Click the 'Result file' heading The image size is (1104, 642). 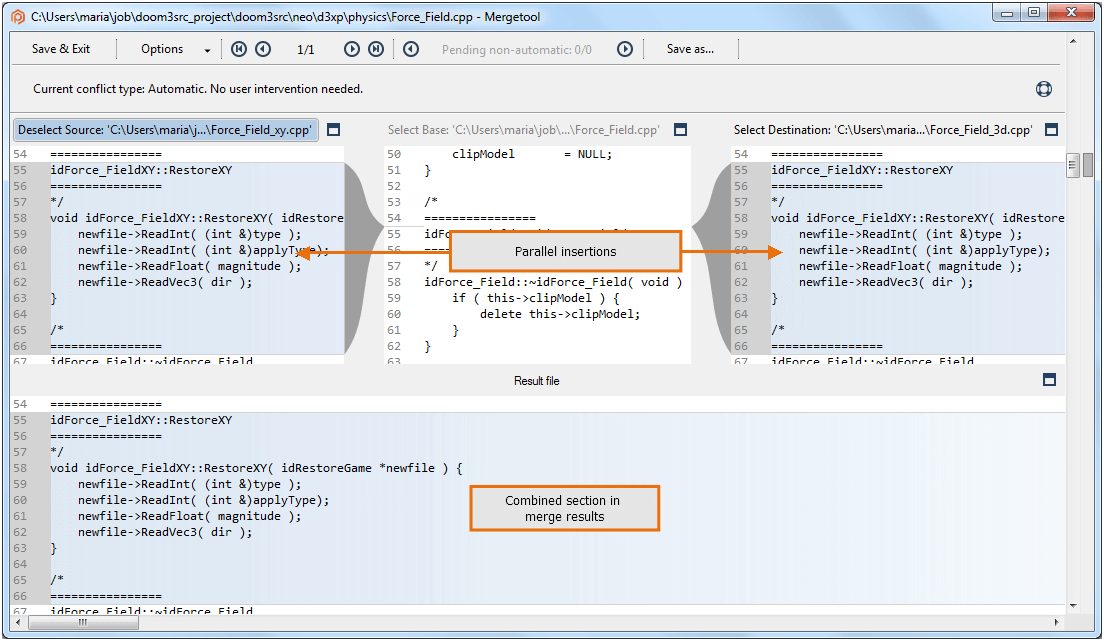537,381
